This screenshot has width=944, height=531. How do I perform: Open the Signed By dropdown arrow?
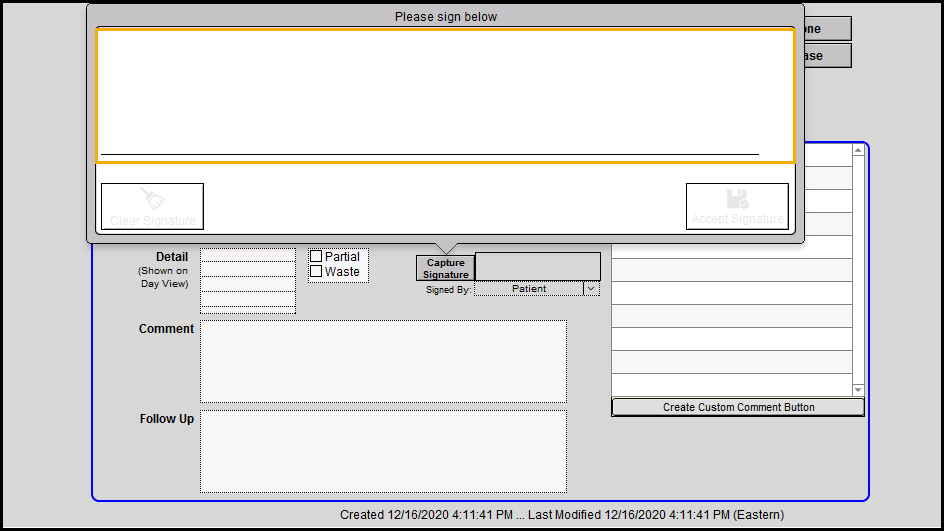click(x=591, y=289)
